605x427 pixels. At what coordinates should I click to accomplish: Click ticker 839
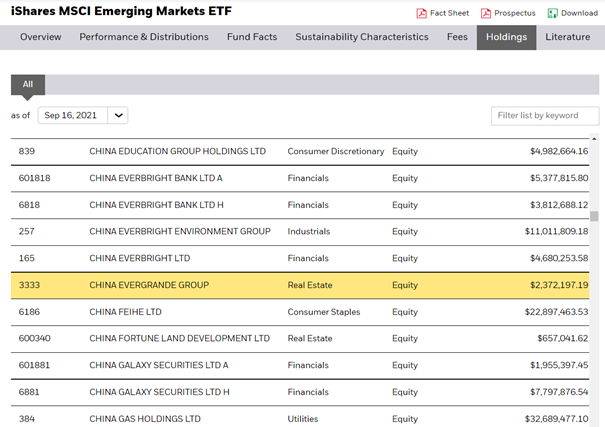click(27, 151)
